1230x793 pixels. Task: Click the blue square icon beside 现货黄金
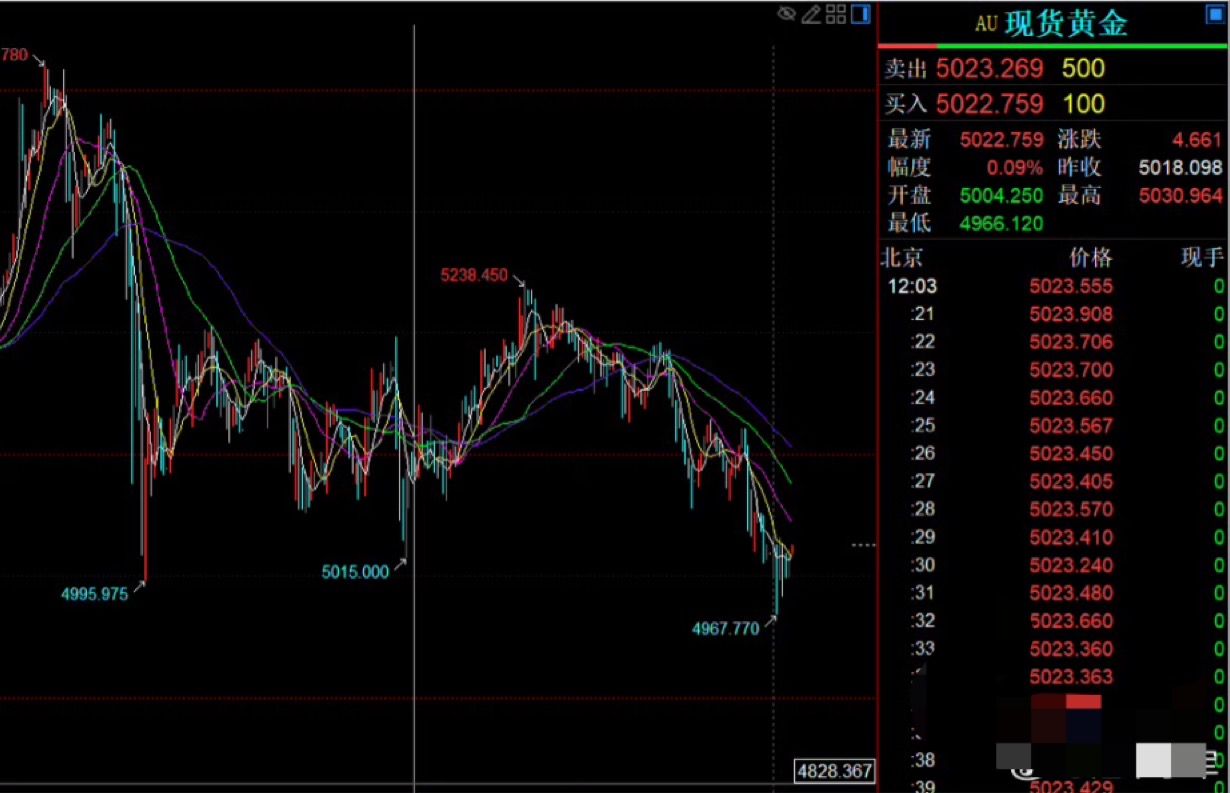coord(1215,14)
